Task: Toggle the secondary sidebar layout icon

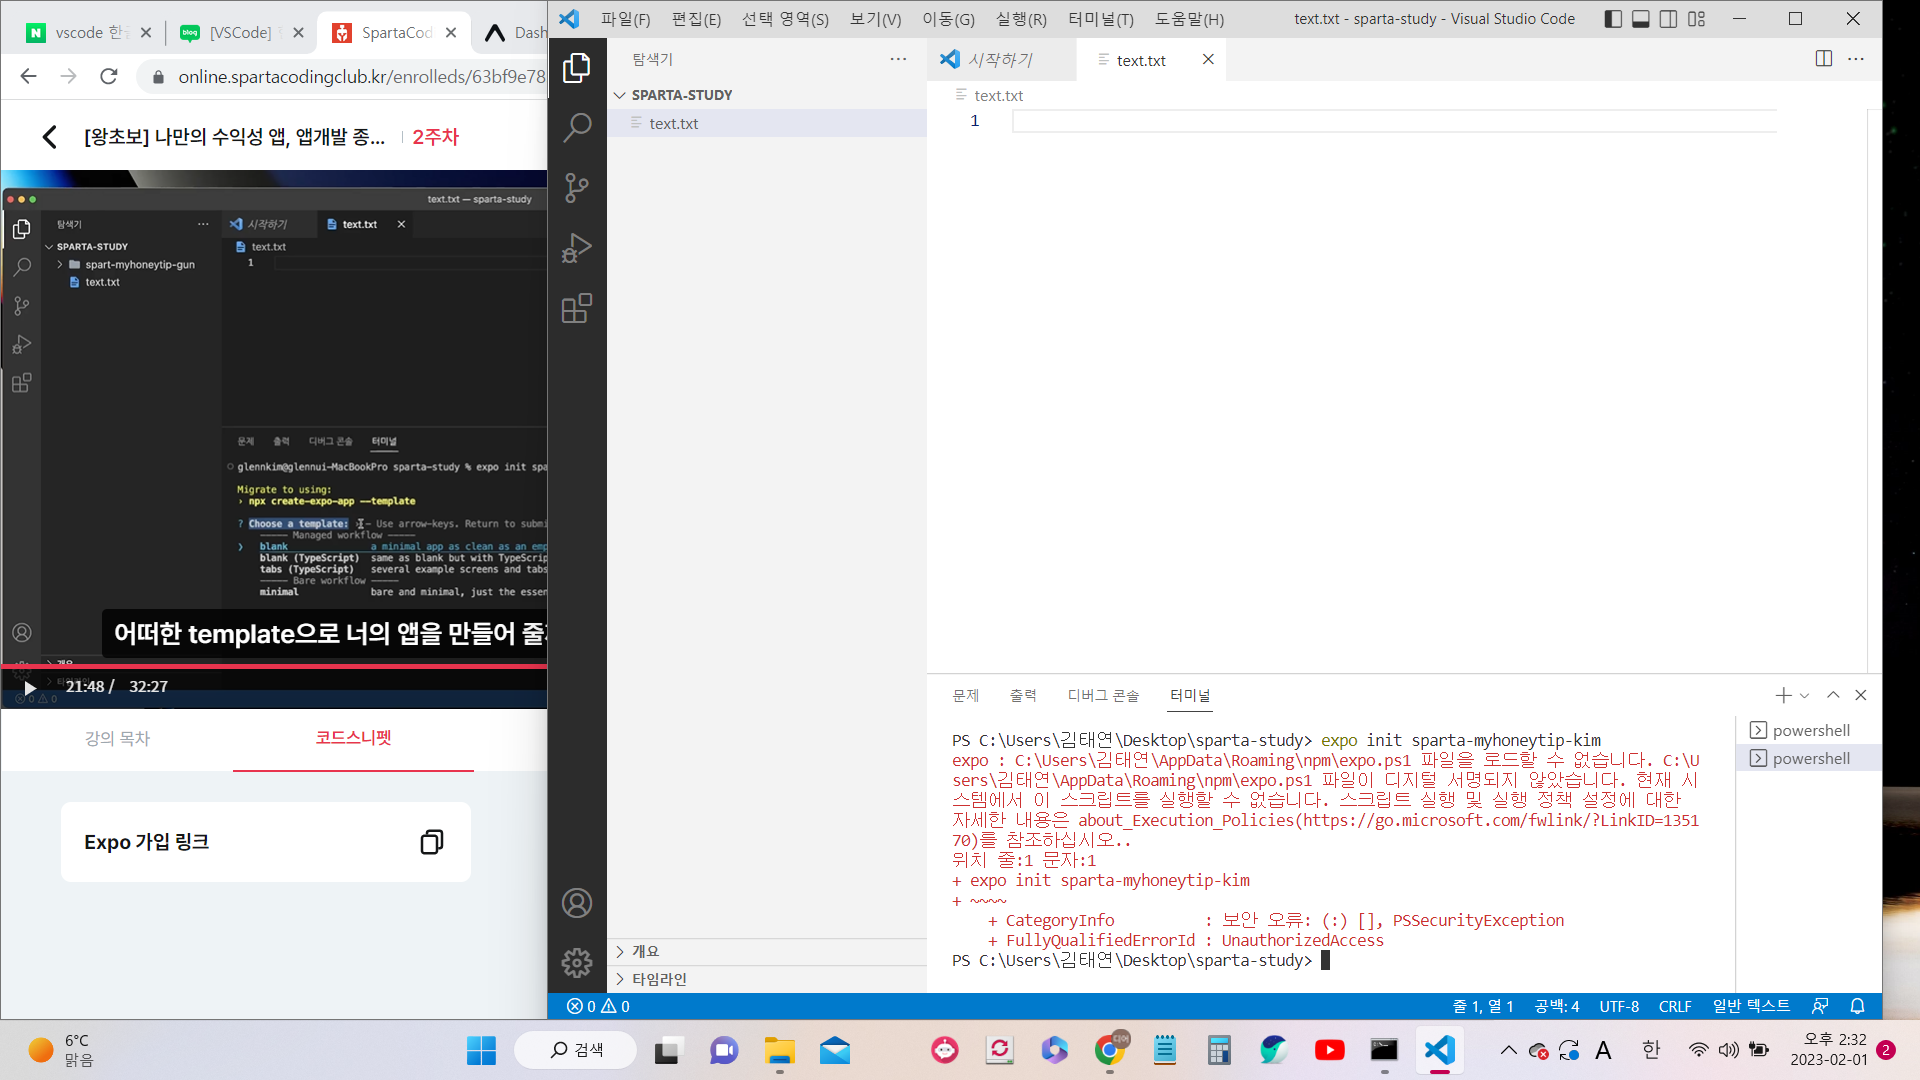Action: point(1669,19)
